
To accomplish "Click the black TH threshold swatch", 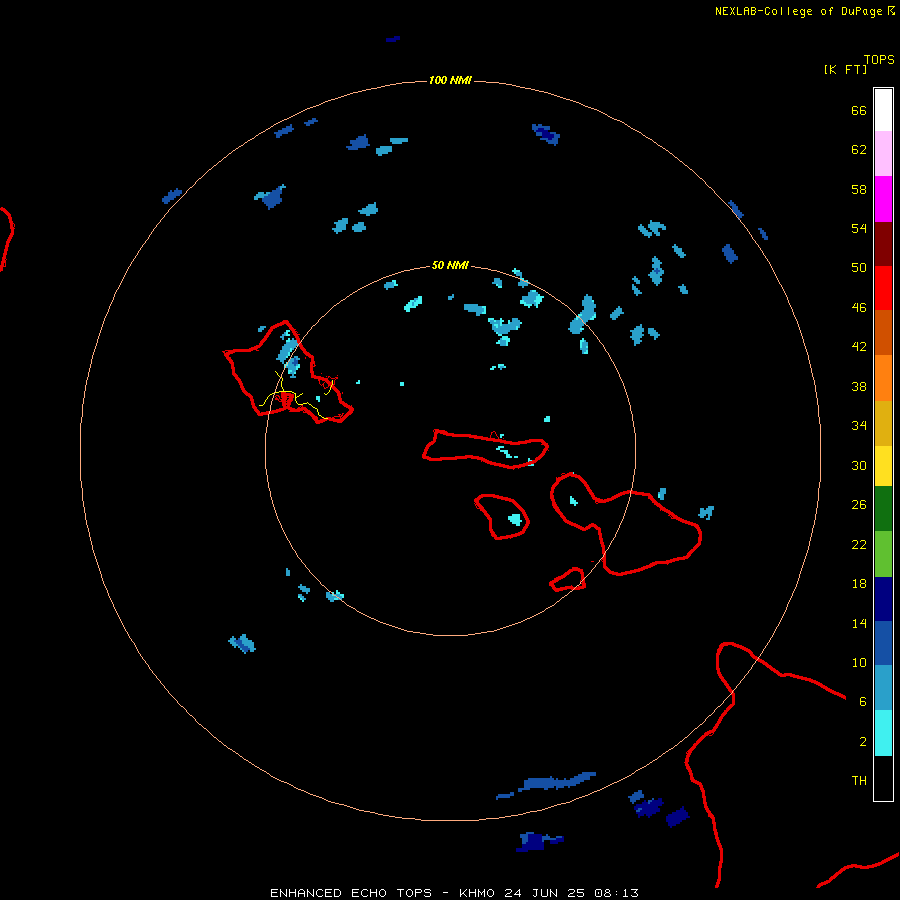I will pyautogui.click(x=883, y=778).
